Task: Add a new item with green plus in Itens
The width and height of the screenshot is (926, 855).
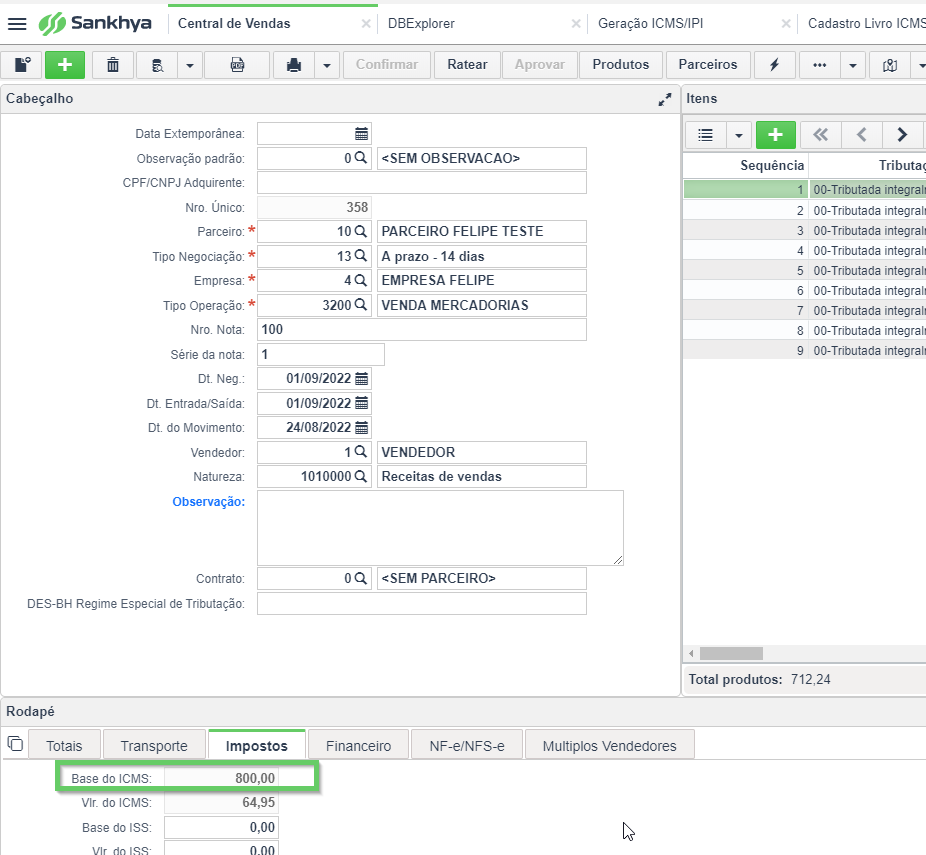Action: click(x=775, y=135)
